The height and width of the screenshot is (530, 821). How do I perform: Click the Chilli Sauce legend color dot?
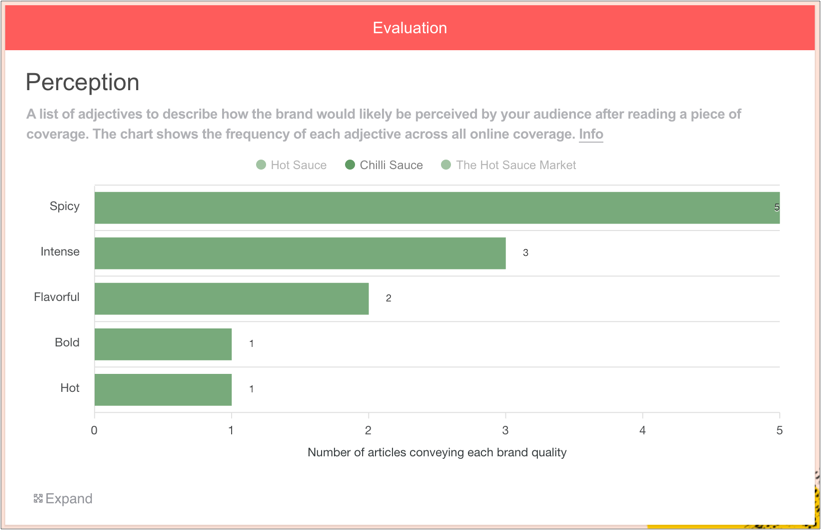[x=350, y=165]
